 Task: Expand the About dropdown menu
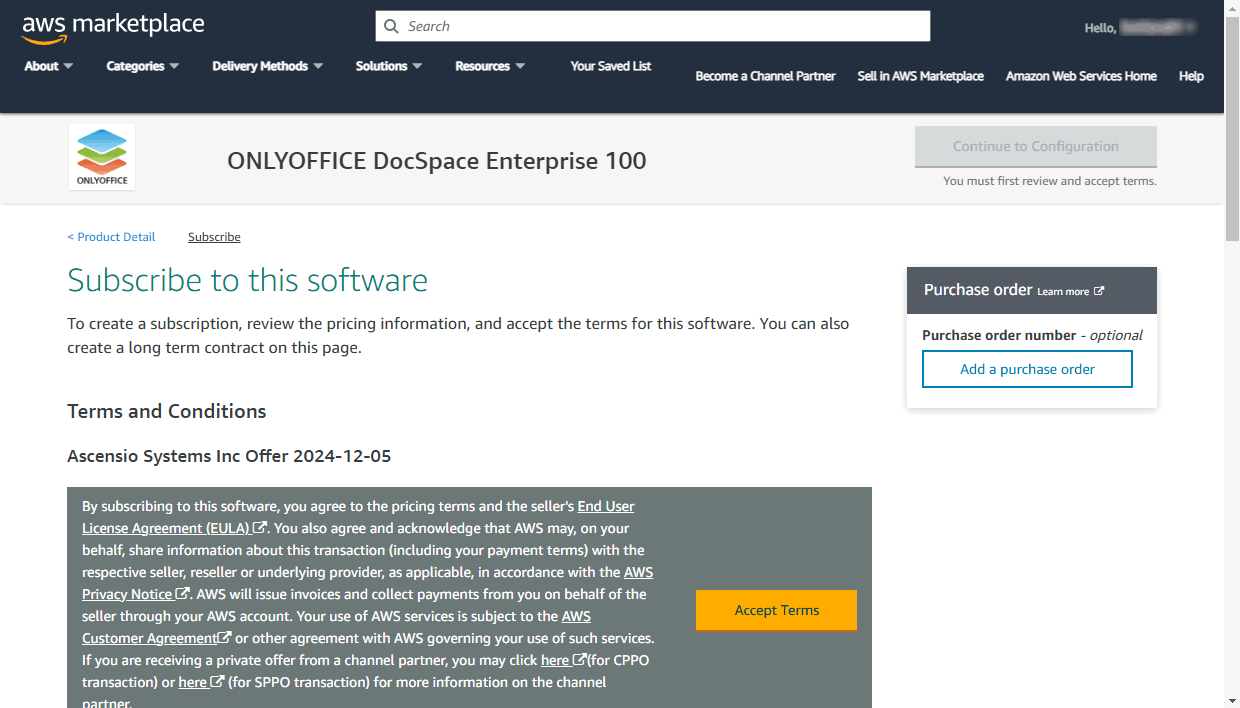pyautogui.click(x=48, y=66)
